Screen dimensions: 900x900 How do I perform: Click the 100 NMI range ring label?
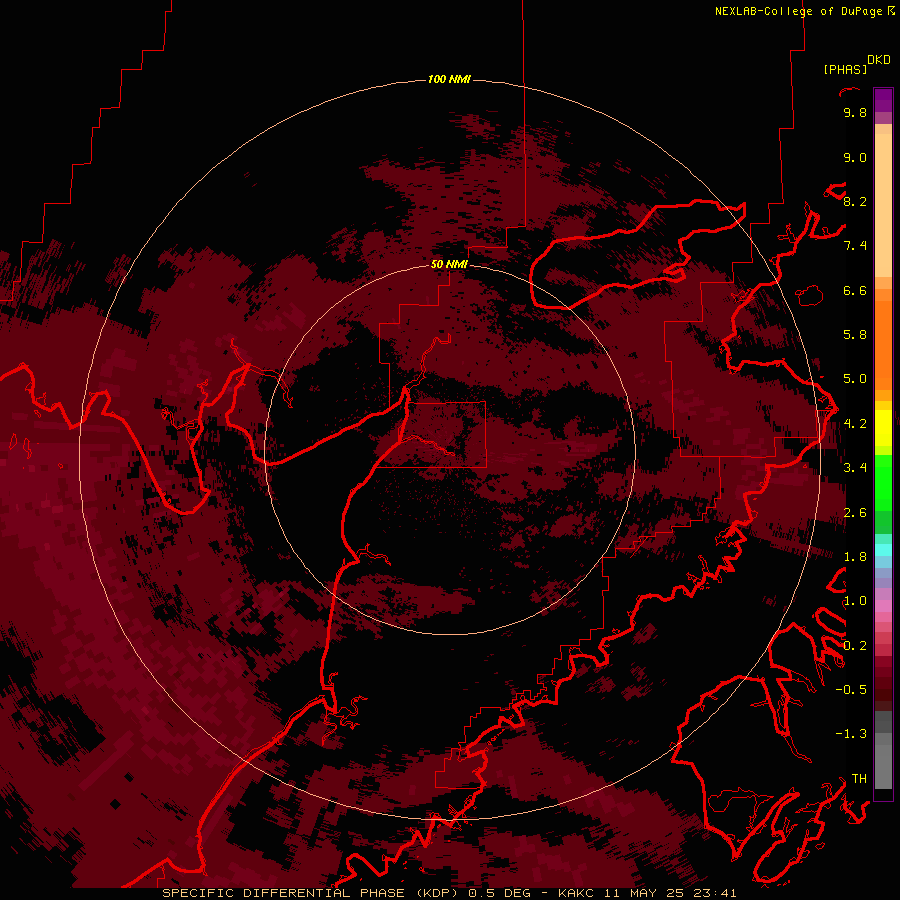[x=449, y=79]
